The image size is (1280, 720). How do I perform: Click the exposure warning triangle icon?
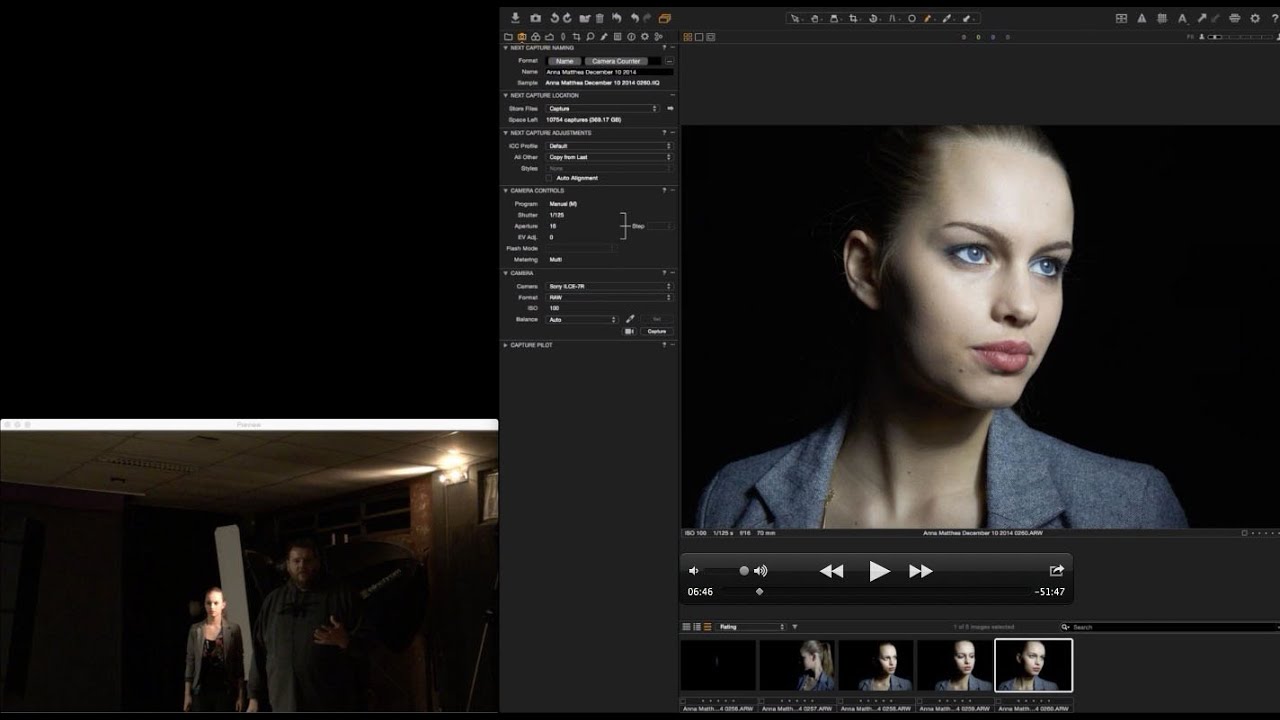pyautogui.click(x=1141, y=18)
